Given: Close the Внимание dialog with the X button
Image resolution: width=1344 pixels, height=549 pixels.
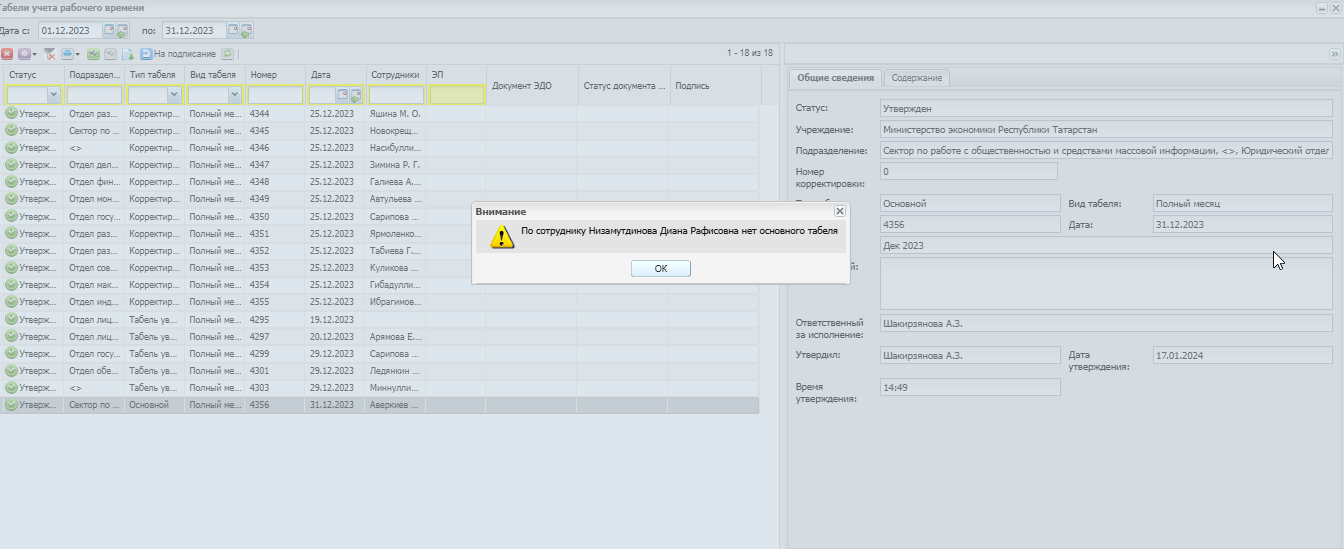Looking at the screenshot, I should [840, 211].
